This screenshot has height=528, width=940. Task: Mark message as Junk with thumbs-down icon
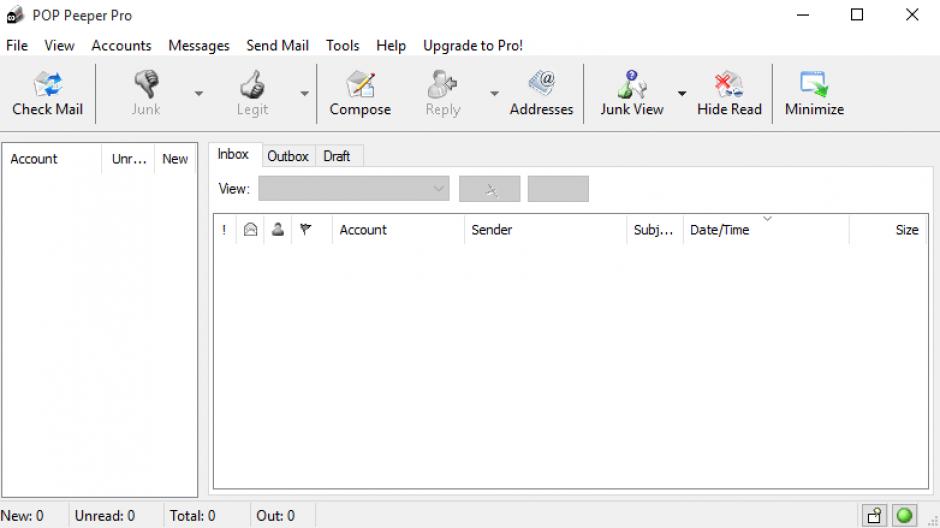[x=146, y=93]
